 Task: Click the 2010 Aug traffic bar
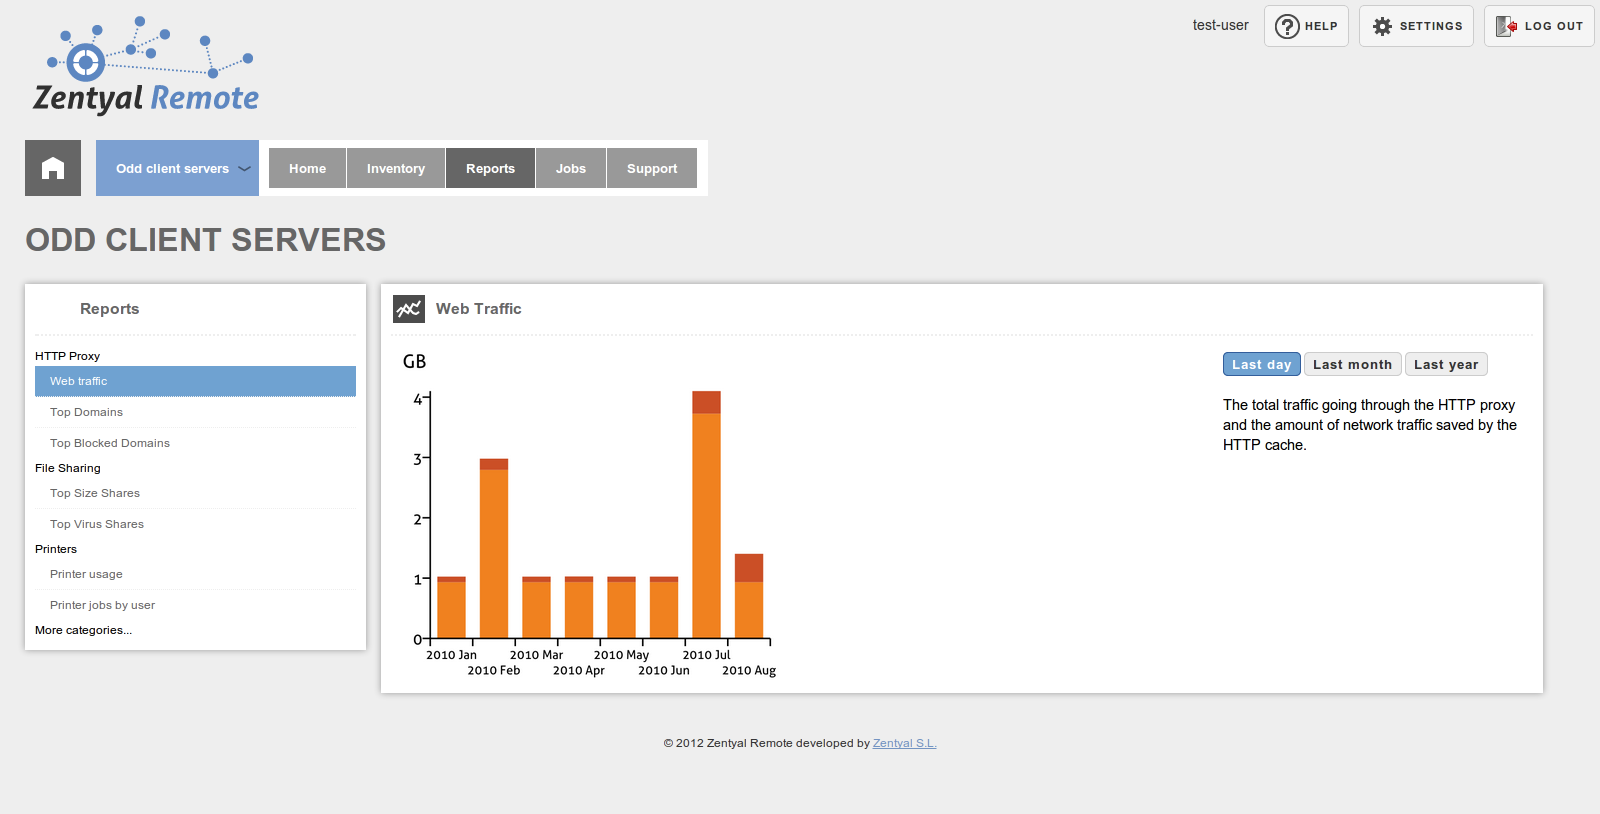pos(749,596)
